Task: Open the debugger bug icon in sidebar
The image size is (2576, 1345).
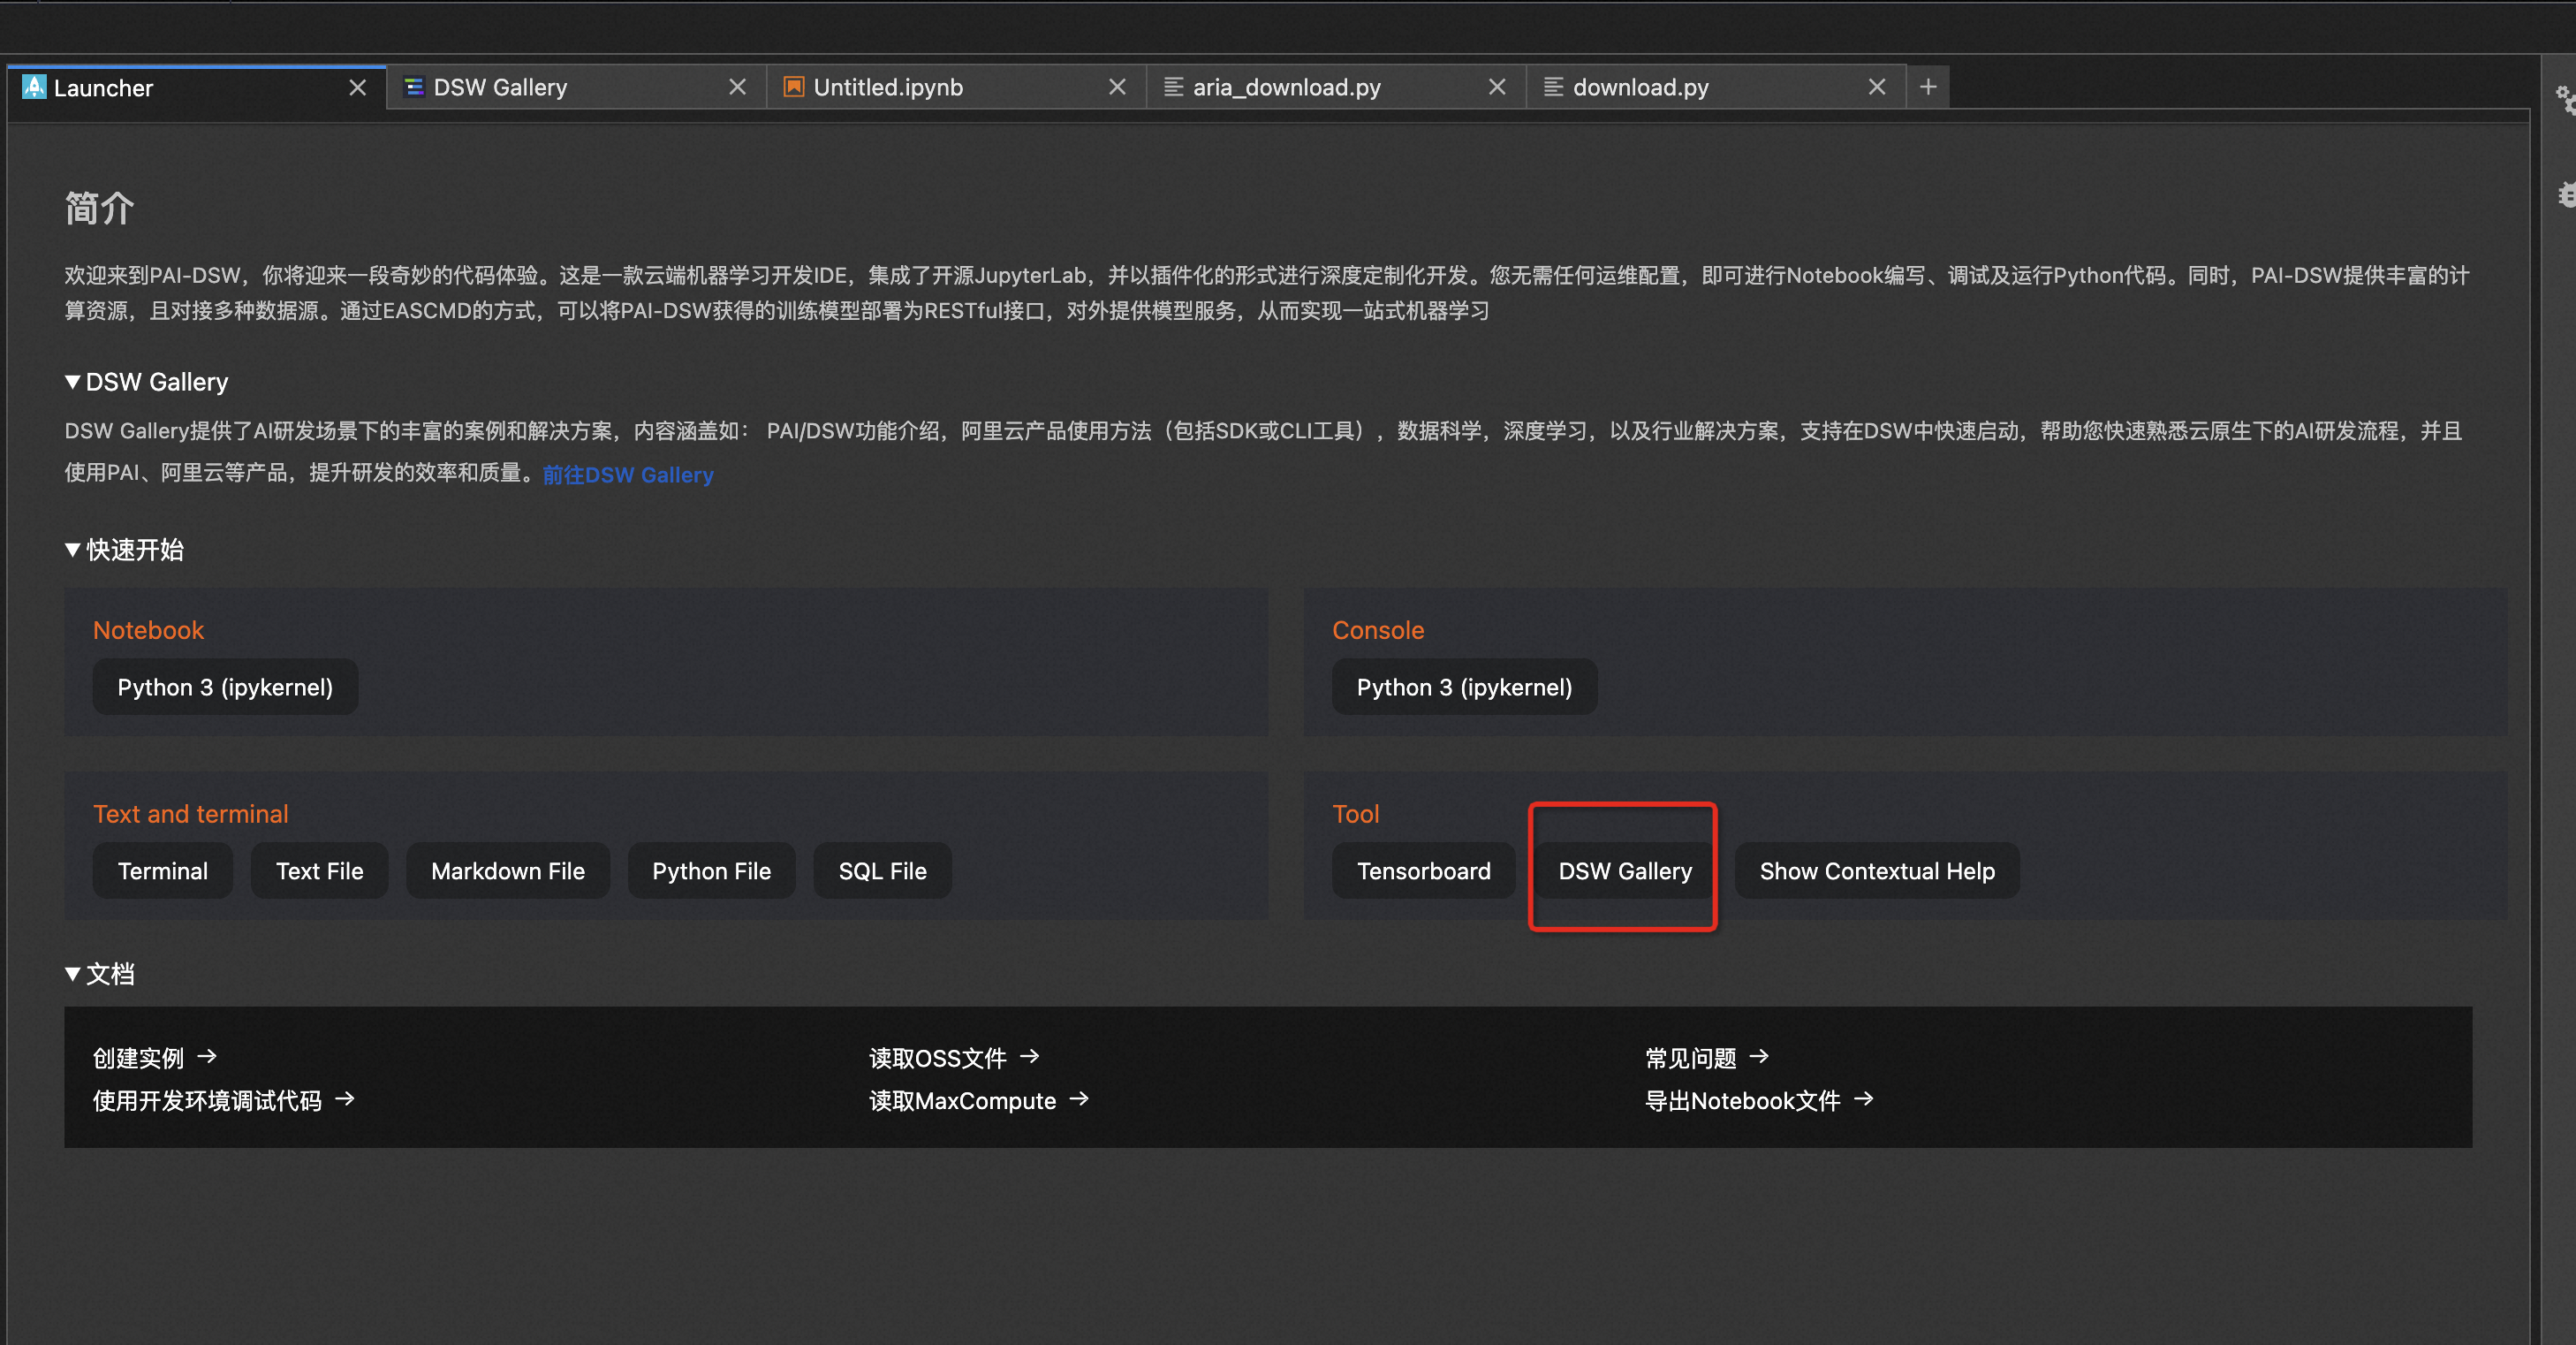Action: [2566, 194]
